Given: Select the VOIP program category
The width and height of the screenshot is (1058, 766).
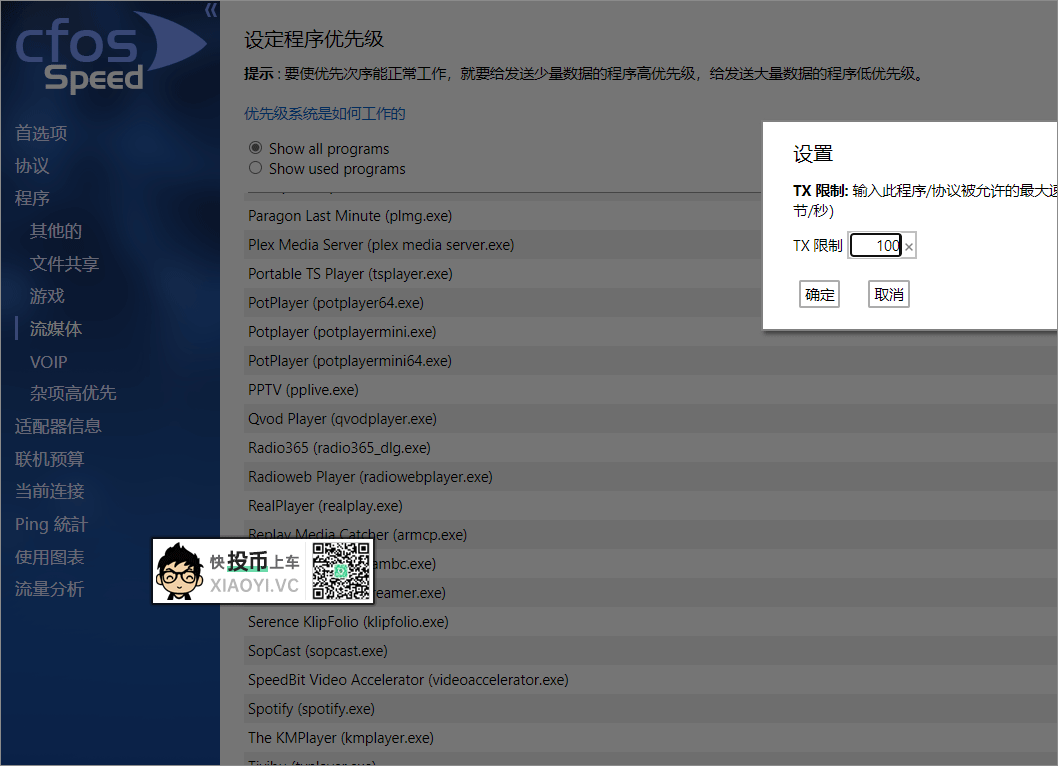Looking at the screenshot, I should [x=49, y=362].
